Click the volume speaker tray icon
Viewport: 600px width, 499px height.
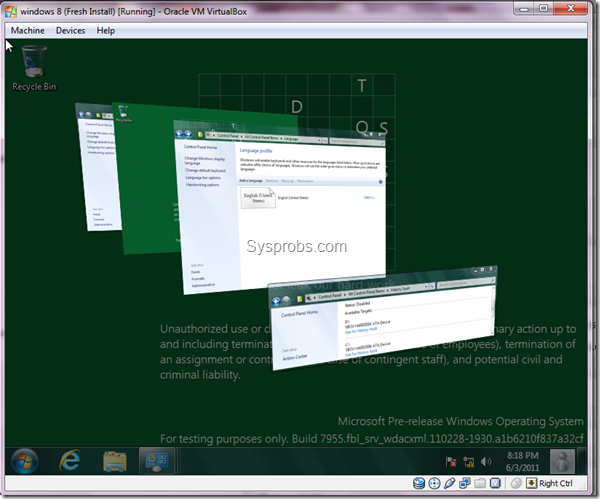click(488, 461)
